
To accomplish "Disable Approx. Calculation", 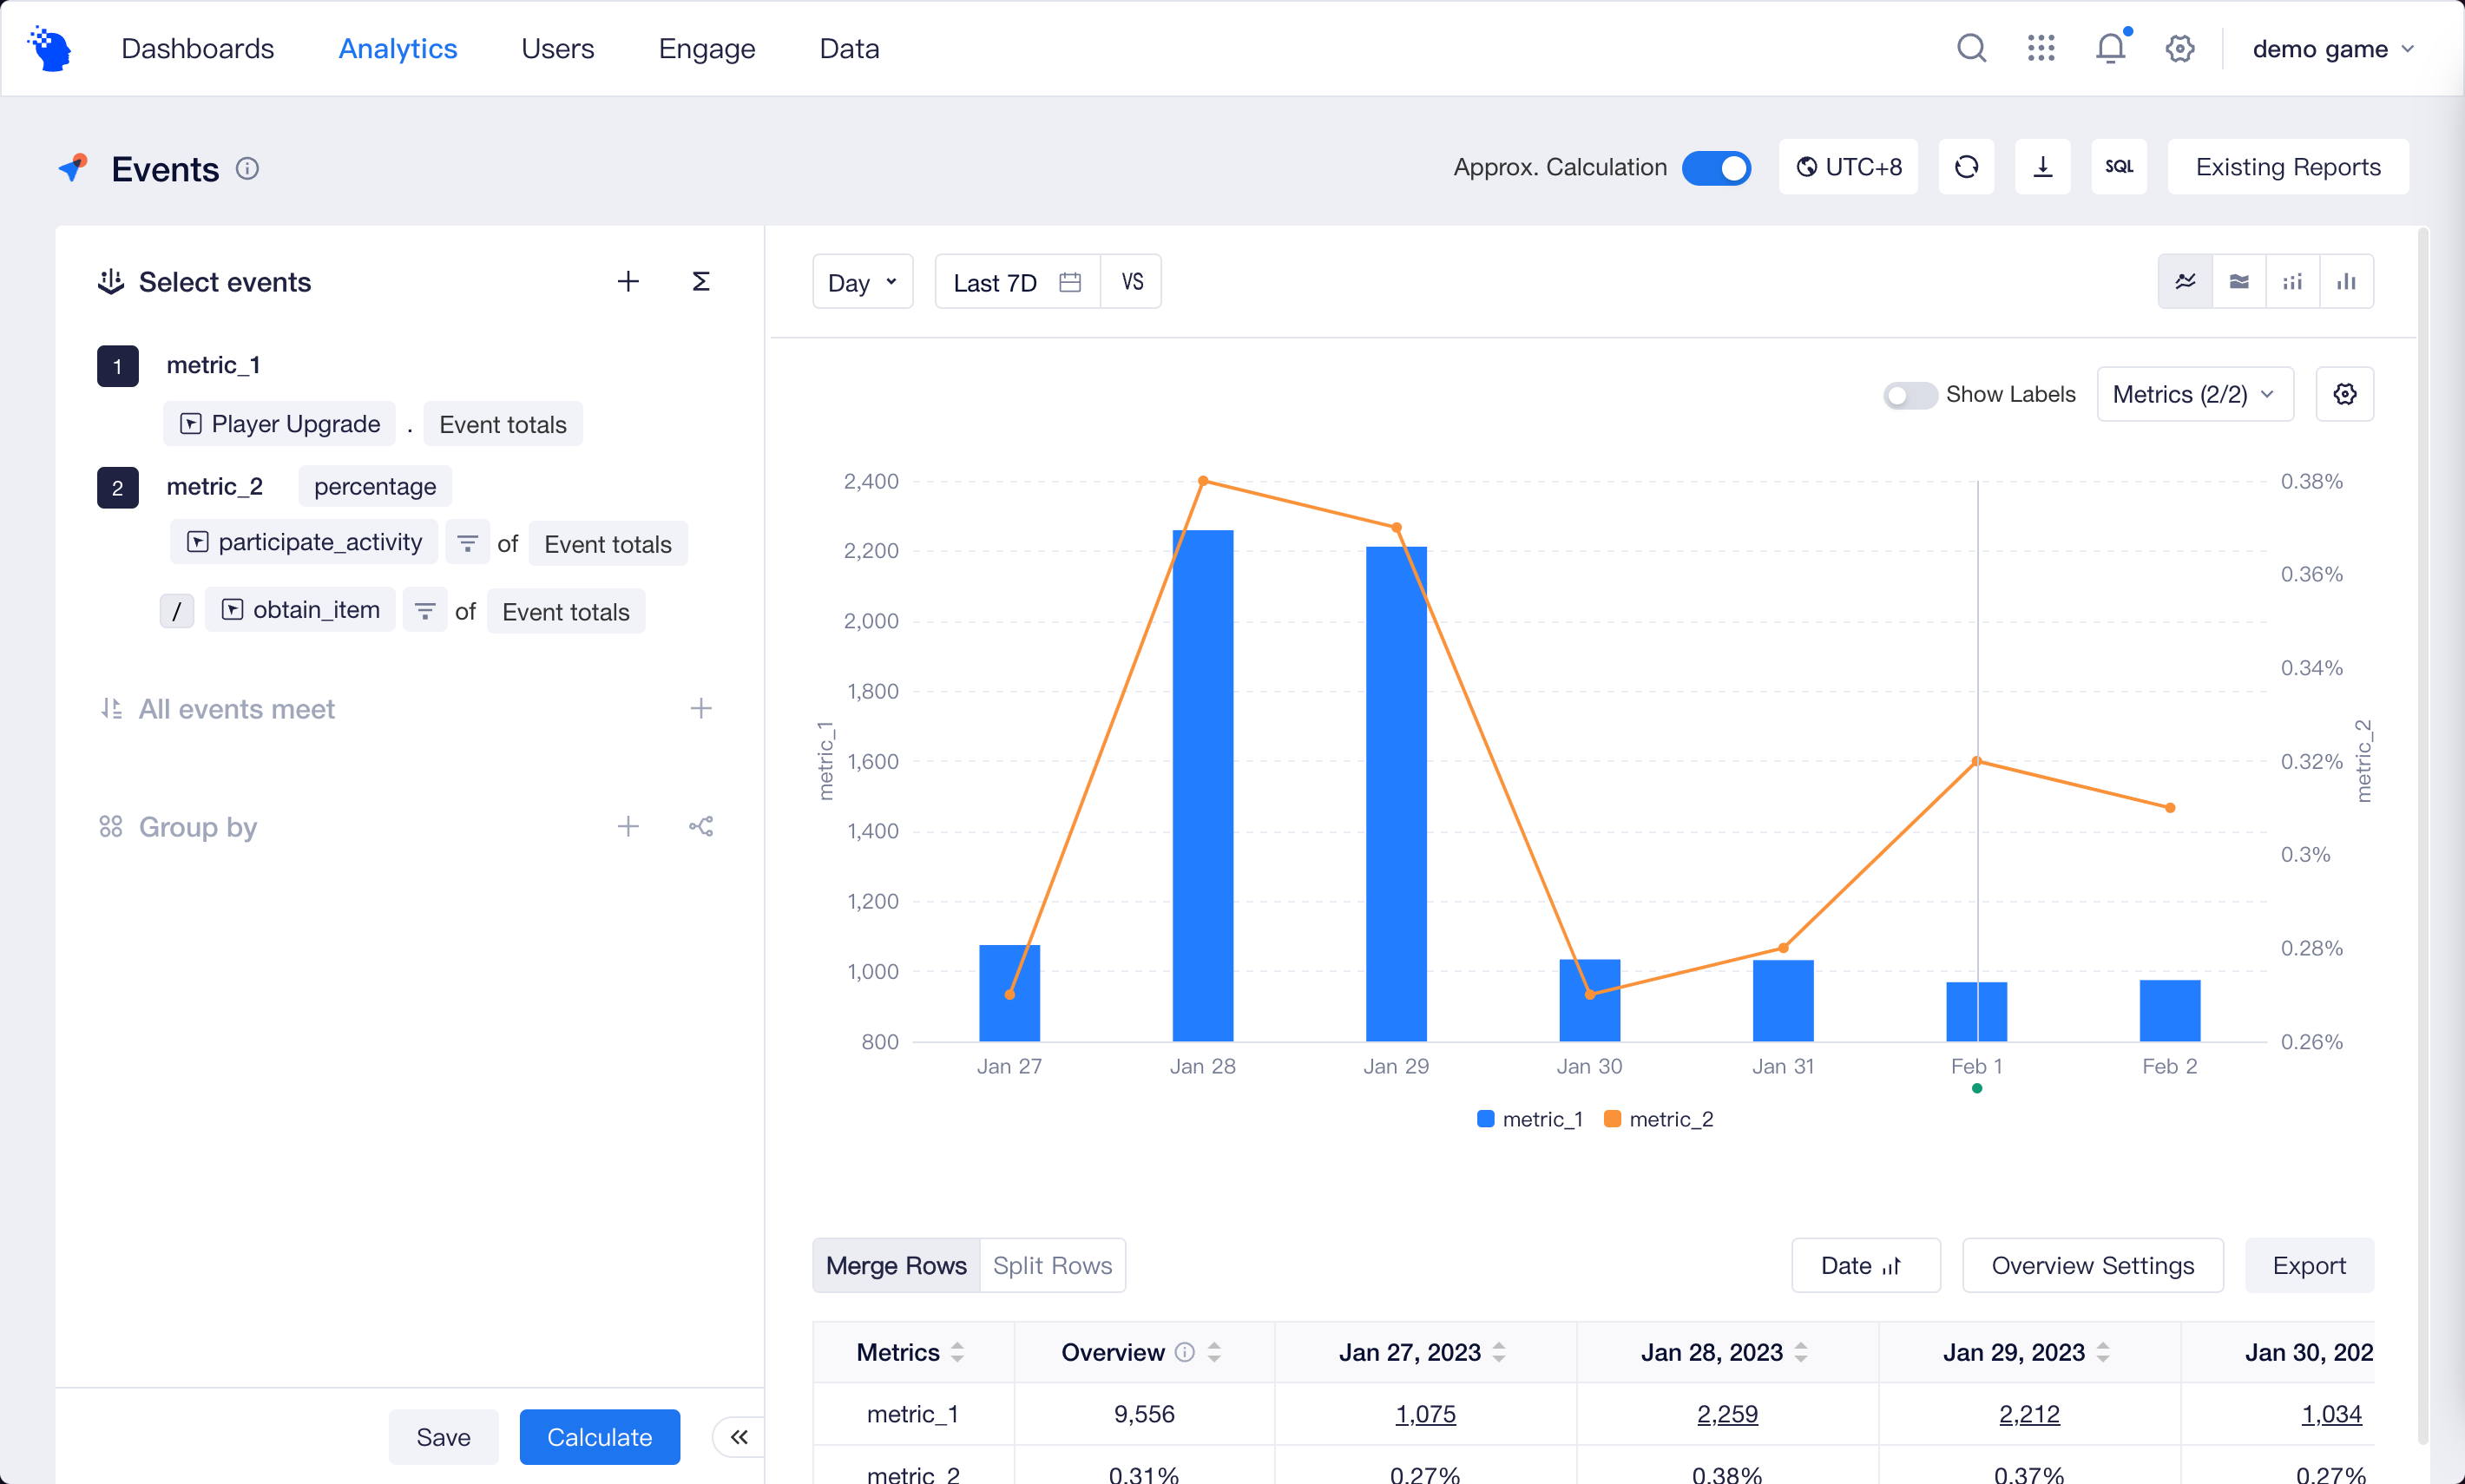I will coord(1715,168).
